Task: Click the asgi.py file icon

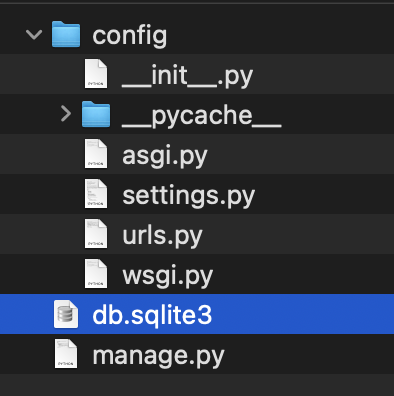Action: point(96,154)
